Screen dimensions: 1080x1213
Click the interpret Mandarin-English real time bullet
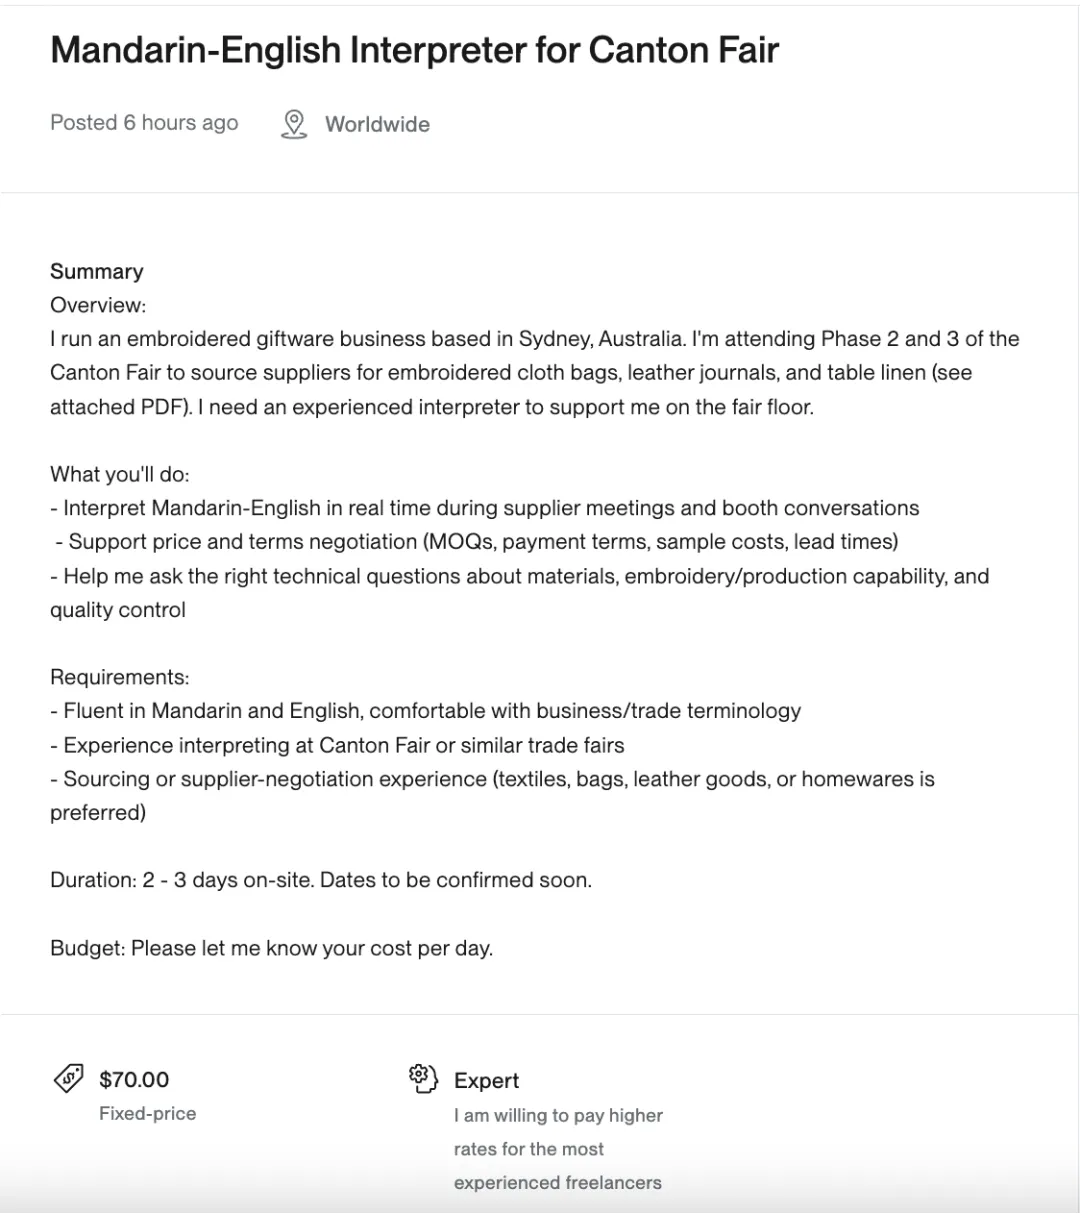(x=485, y=508)
